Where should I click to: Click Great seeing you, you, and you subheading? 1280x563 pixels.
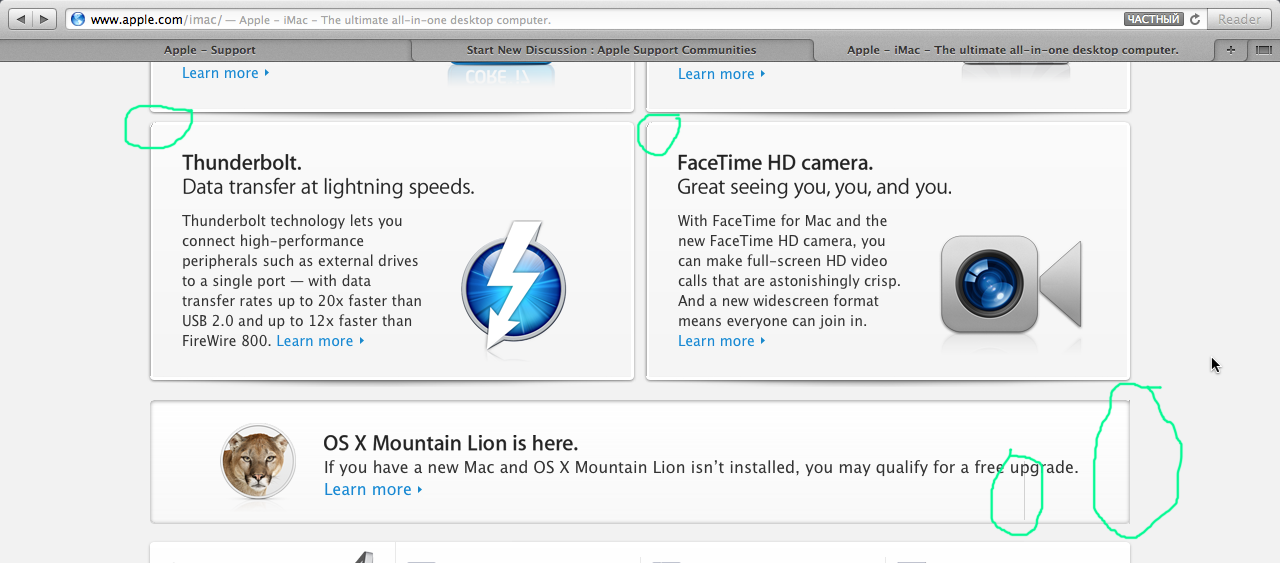pos(814,187)
